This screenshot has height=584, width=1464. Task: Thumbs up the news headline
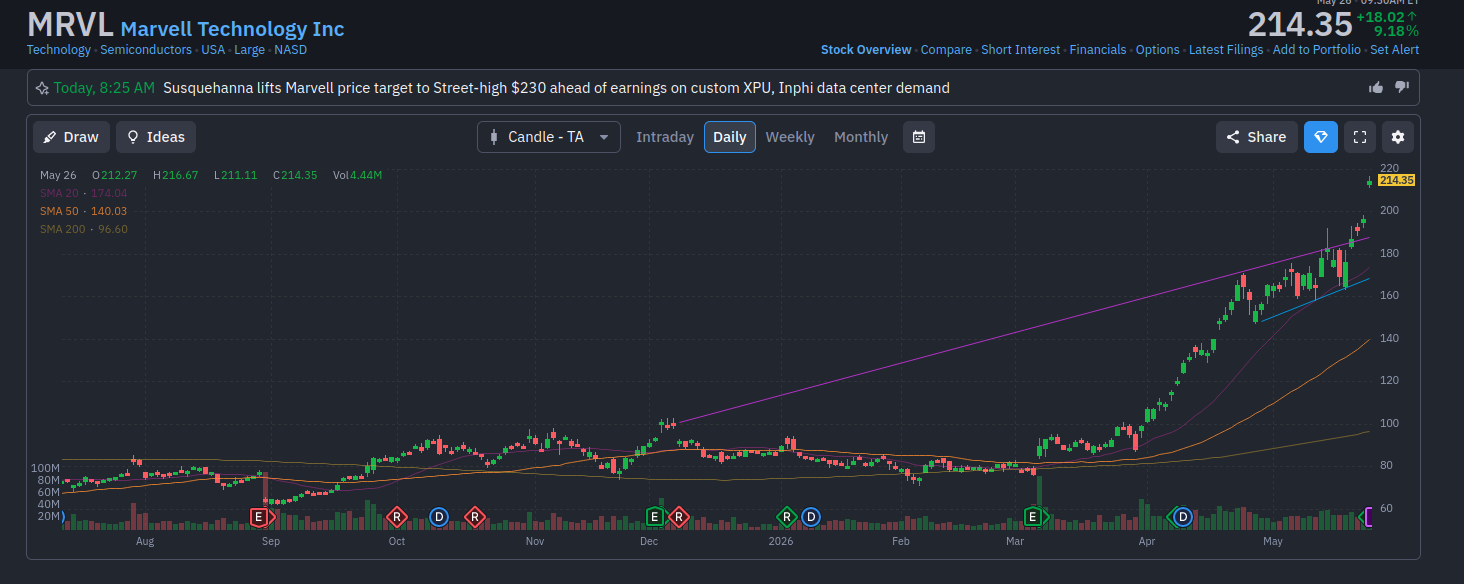click(x=1376, y=88)
